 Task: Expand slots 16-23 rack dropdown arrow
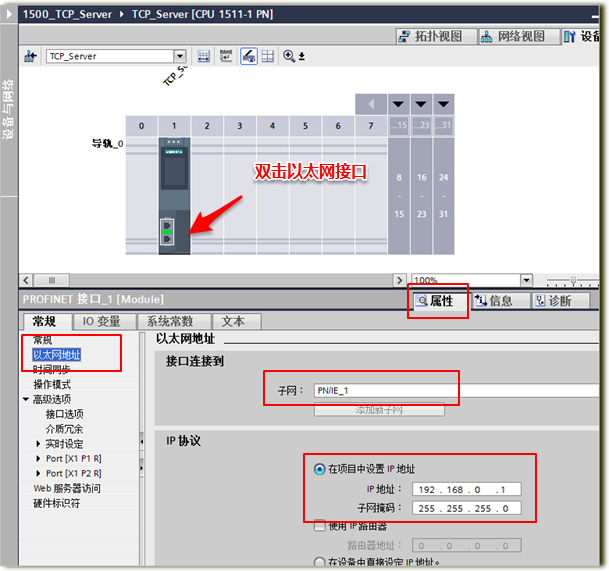(421, 104)
